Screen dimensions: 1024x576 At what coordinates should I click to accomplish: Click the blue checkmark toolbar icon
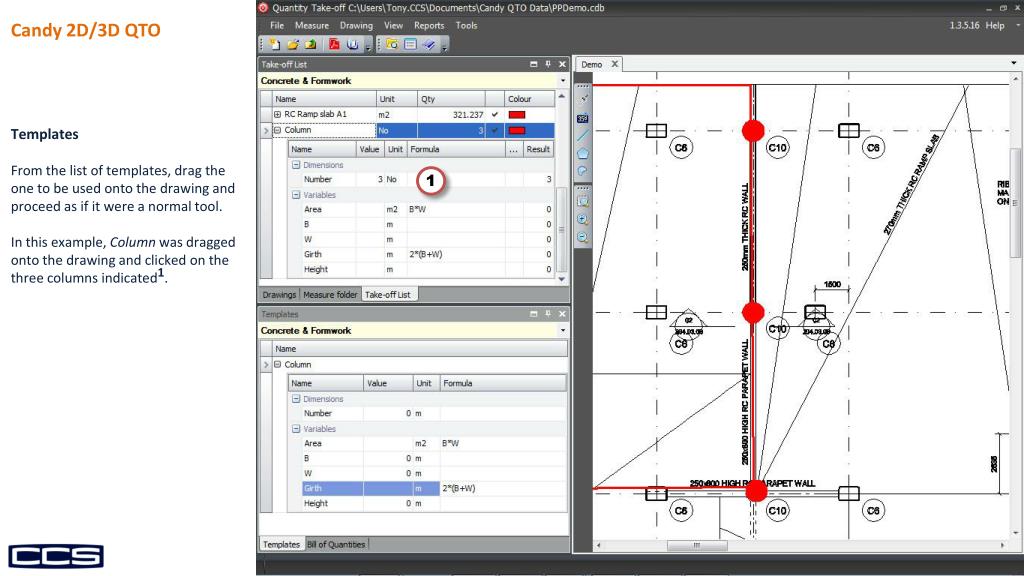[x=428, y=44]
